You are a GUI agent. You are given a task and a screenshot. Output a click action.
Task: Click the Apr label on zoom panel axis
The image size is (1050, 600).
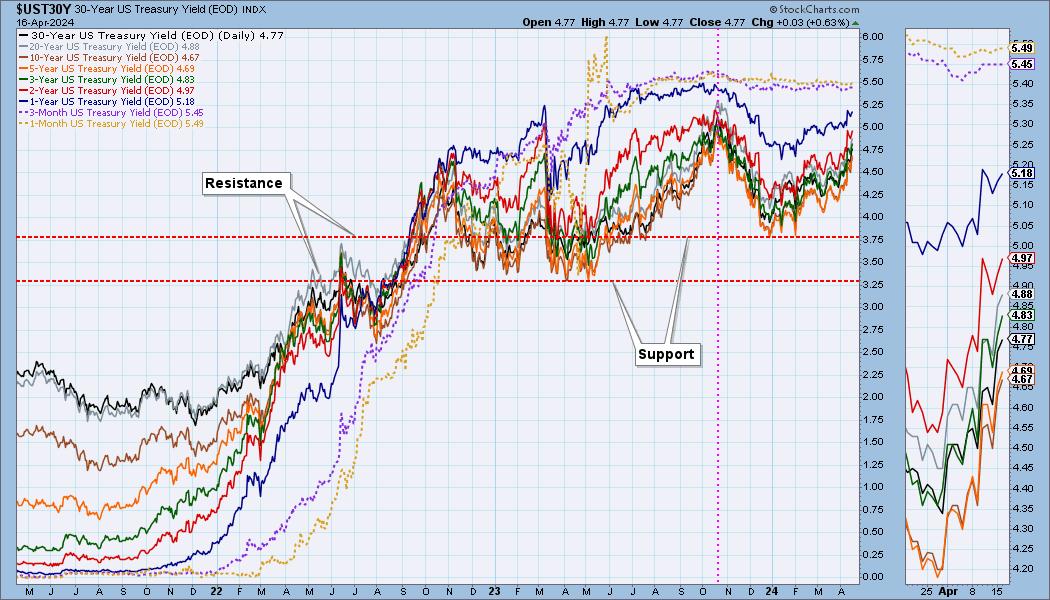coord(947,592)
